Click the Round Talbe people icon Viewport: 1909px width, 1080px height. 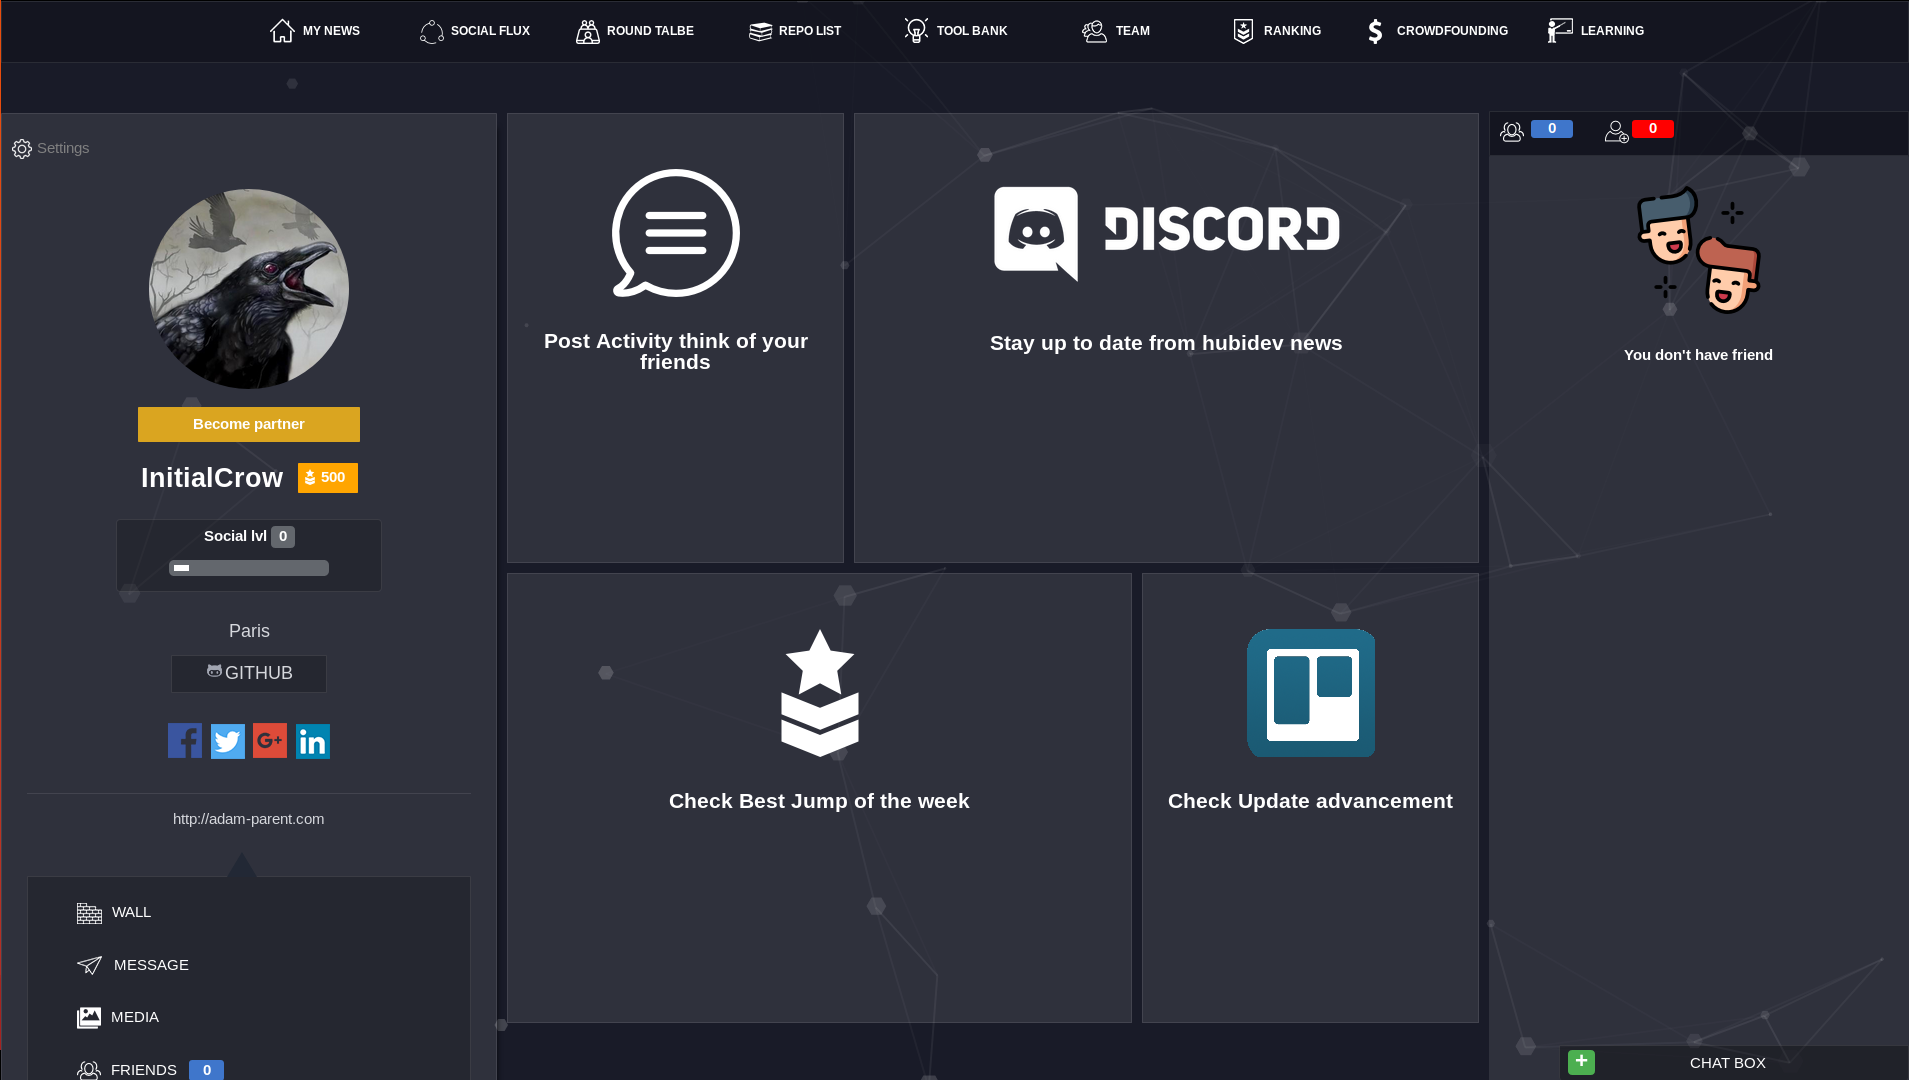[x=588, y=32]
